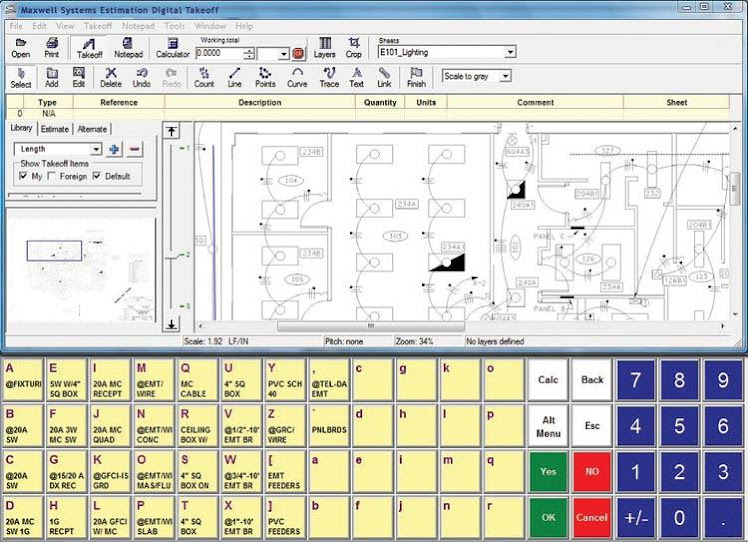748x542 pixels.
Task: Click keypad key Q MC CABLE
Action: coord(196,380)
